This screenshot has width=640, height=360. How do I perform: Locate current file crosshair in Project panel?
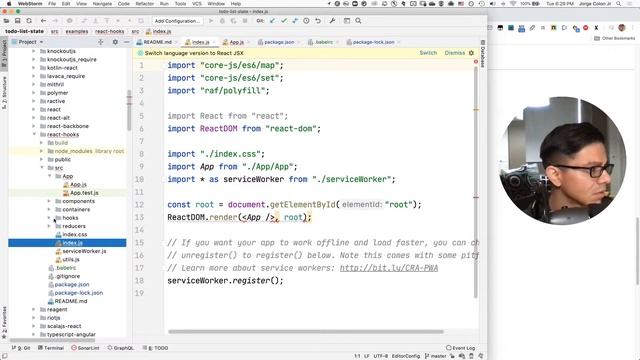pos(101,42)
